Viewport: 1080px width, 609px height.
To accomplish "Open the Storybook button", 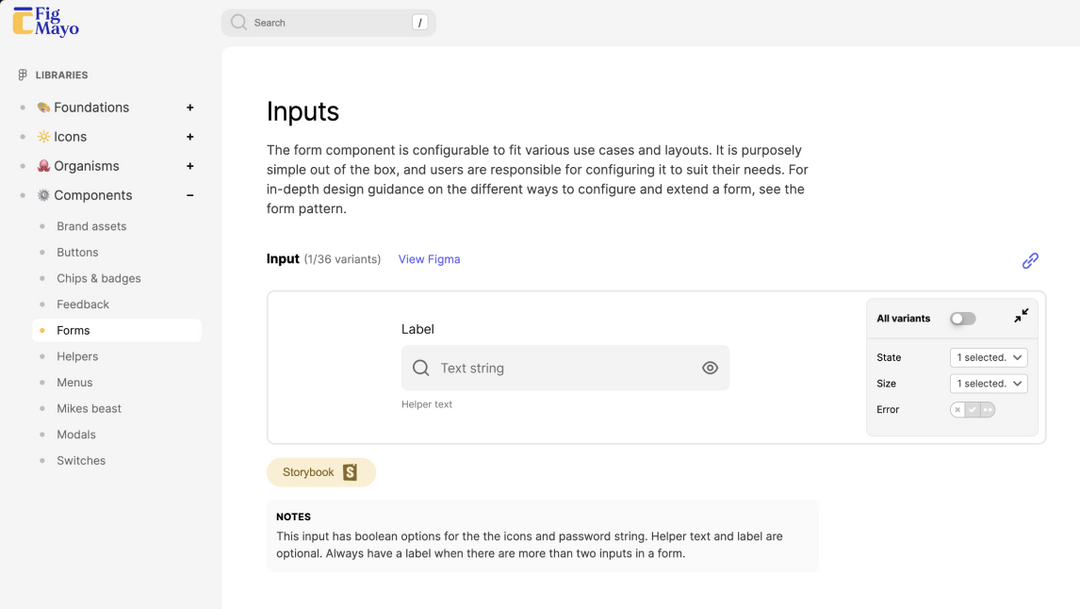I will coord(321,472).
